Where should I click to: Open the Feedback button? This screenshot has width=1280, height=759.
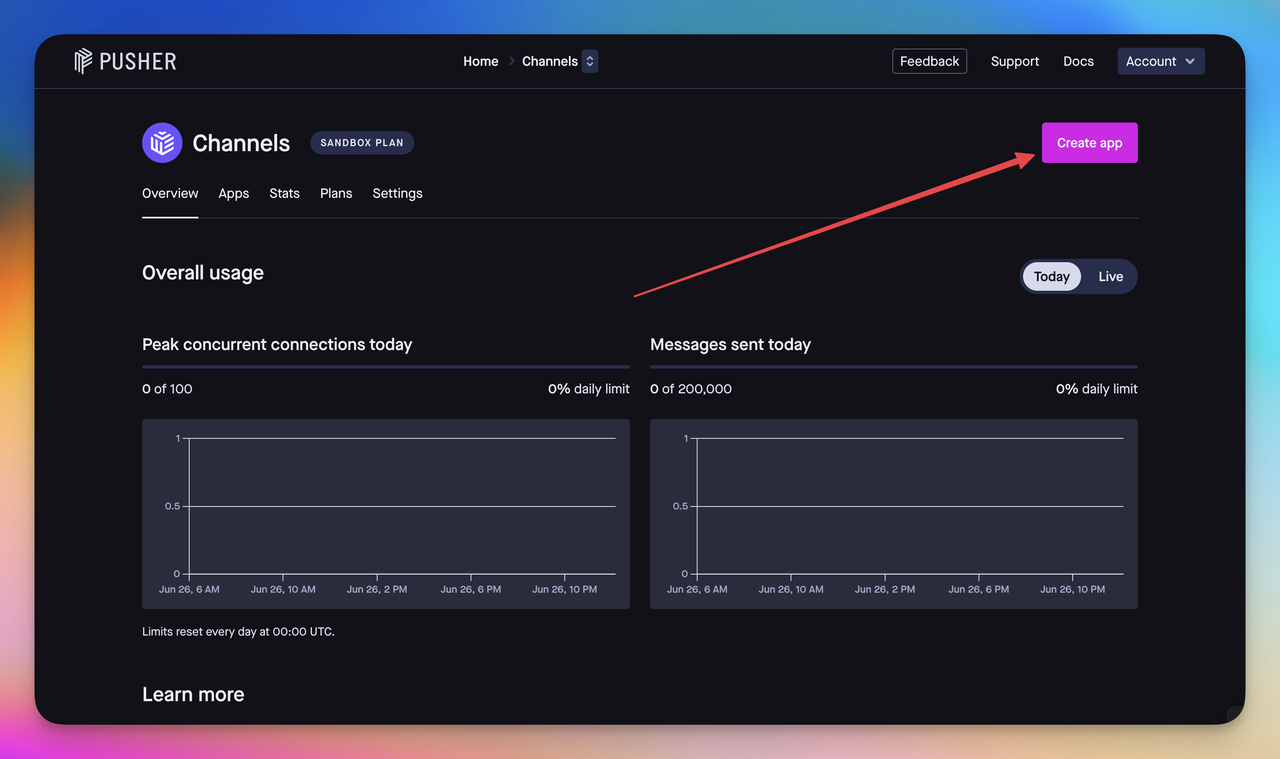[x=929, y=61]
